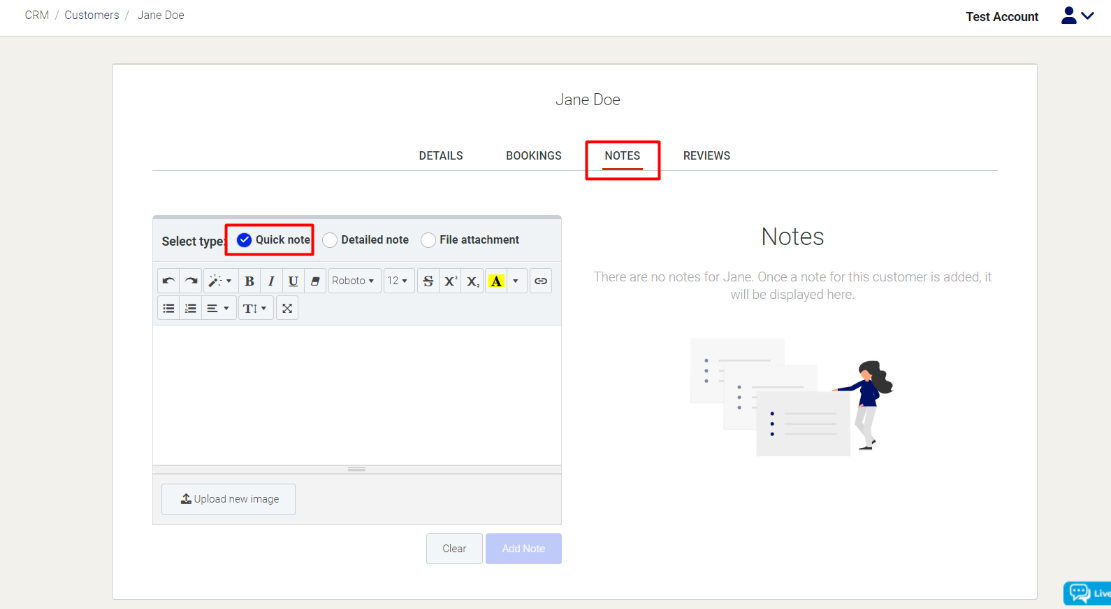
Task: Switch to the BOOKINGS tab
Action: click(x=533, y=155)
